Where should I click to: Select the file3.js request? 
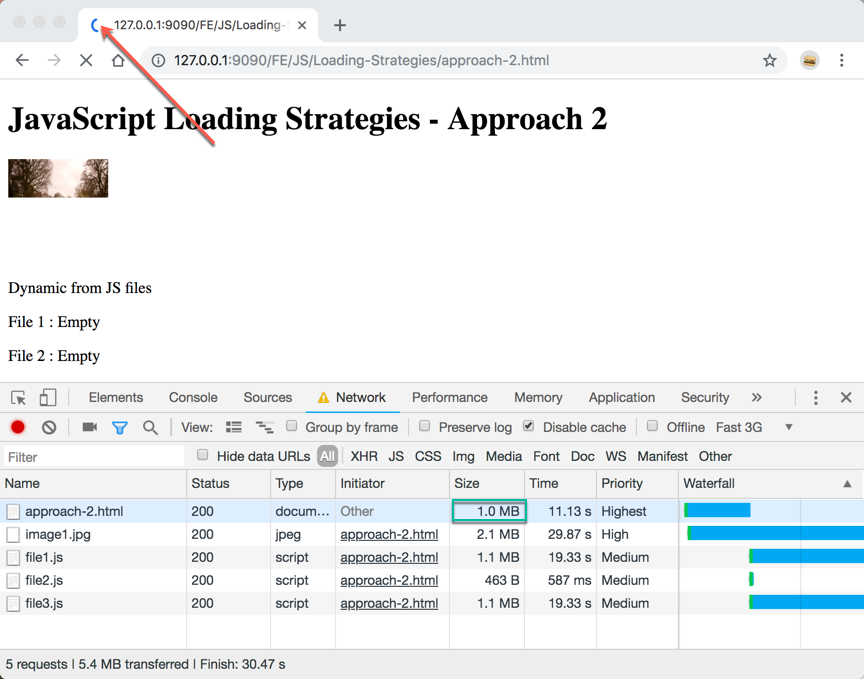pyautogui.click(x=432, y=603)
